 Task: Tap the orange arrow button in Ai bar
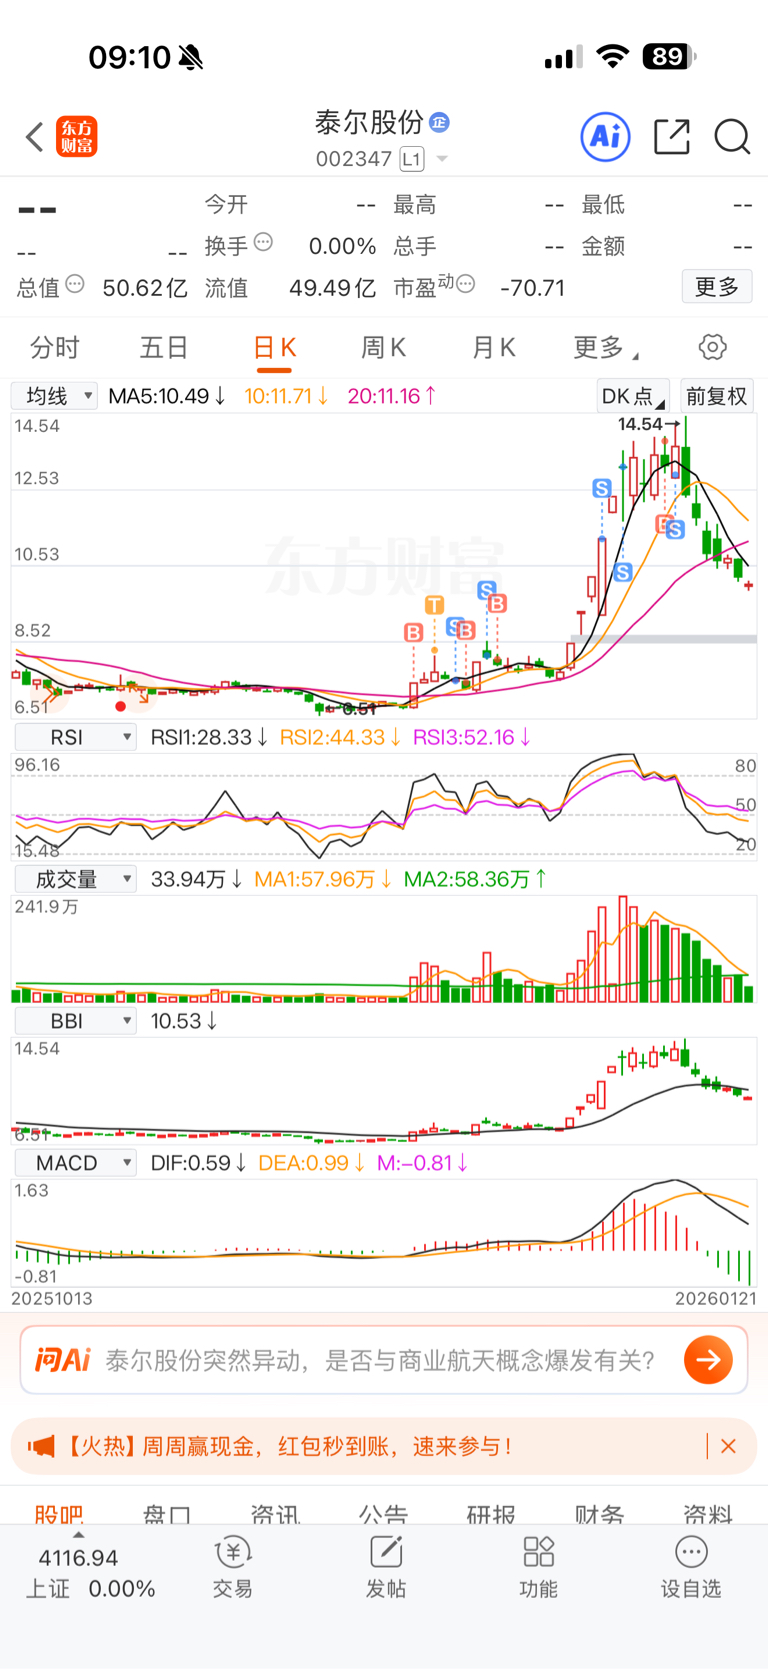(709, 1360)
